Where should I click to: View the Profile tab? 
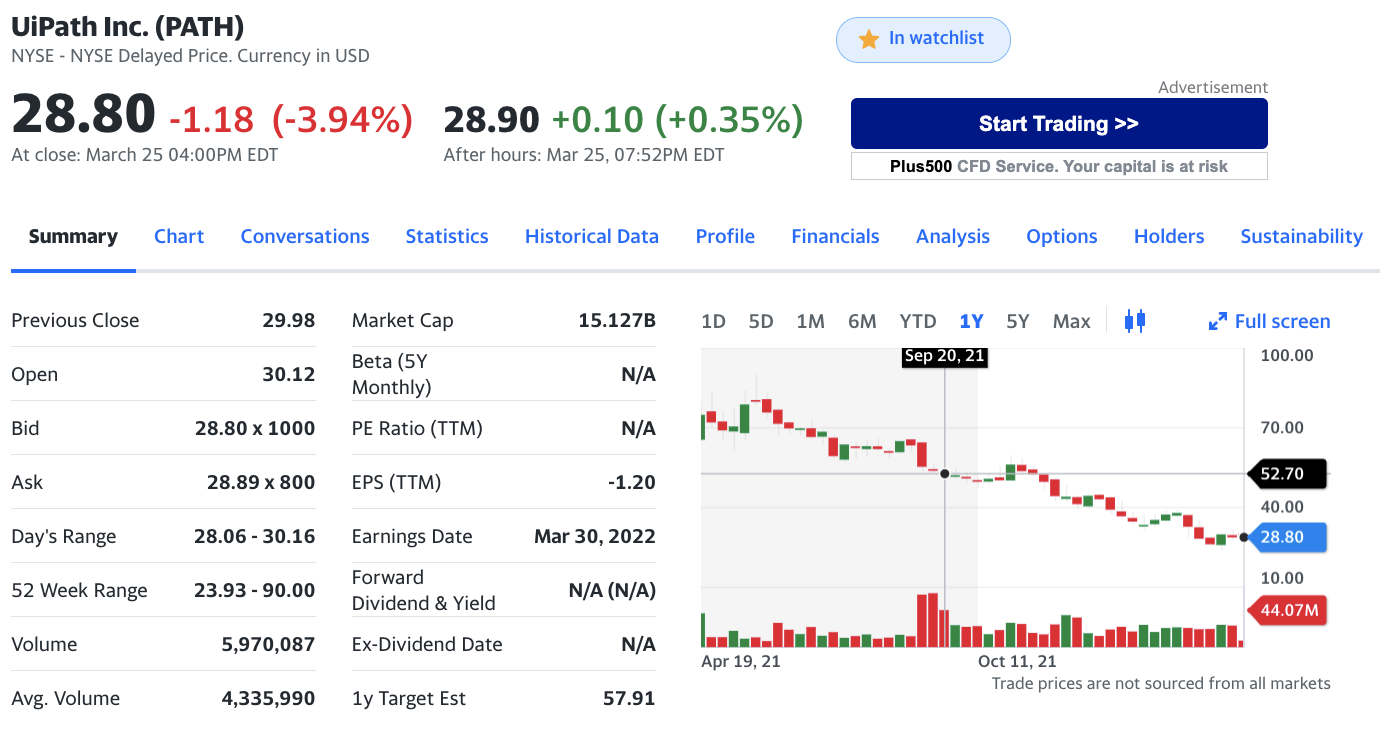tap(725, 237)
